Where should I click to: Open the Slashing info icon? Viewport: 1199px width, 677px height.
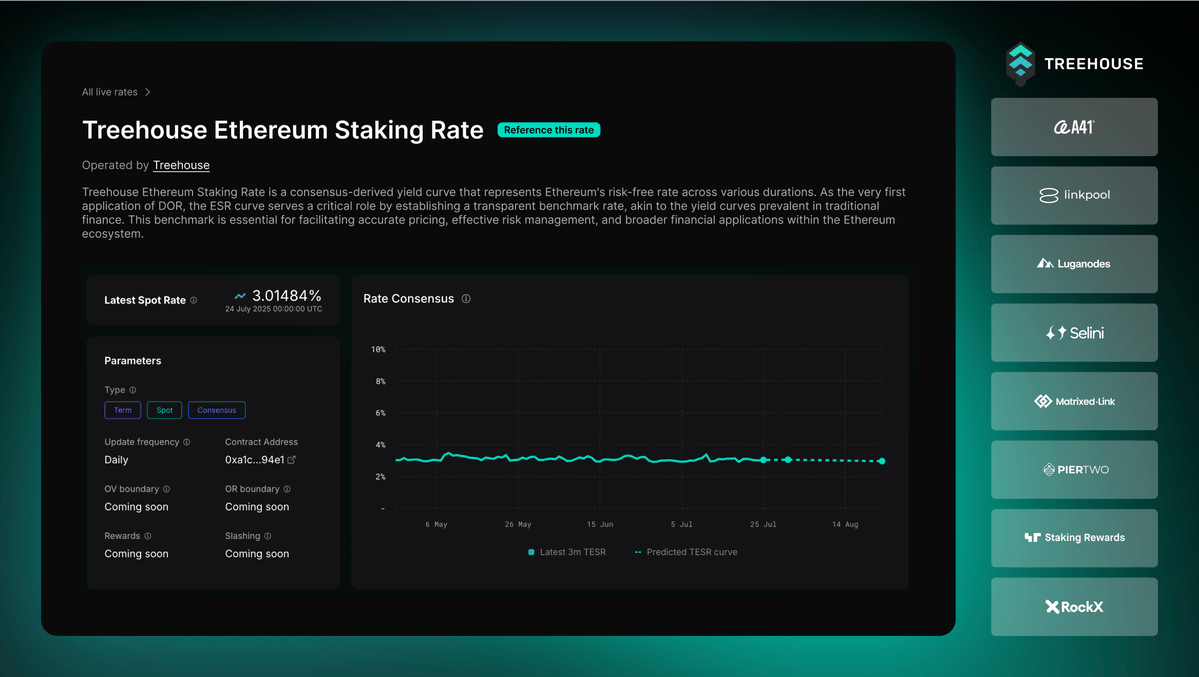click(268, 536)
